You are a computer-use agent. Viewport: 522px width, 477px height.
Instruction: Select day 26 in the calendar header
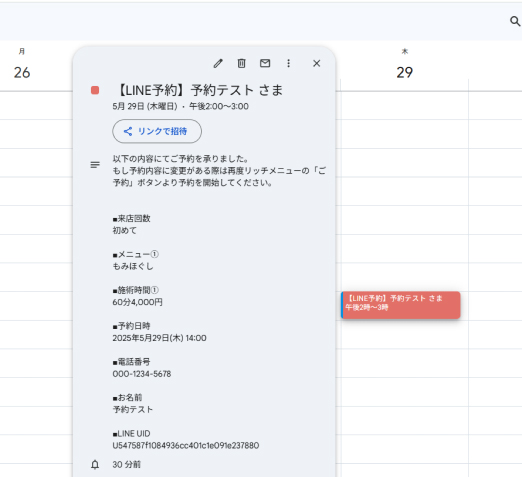coord(22,73)
